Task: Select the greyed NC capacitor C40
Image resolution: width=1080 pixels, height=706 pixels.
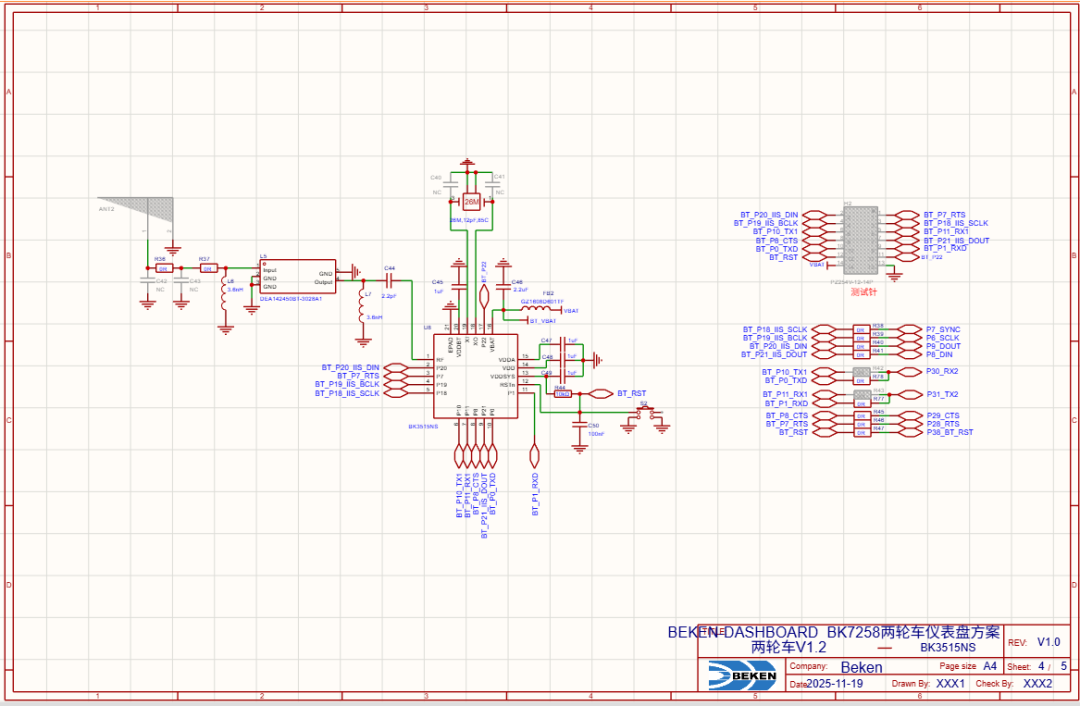Action: coord(451,185)
